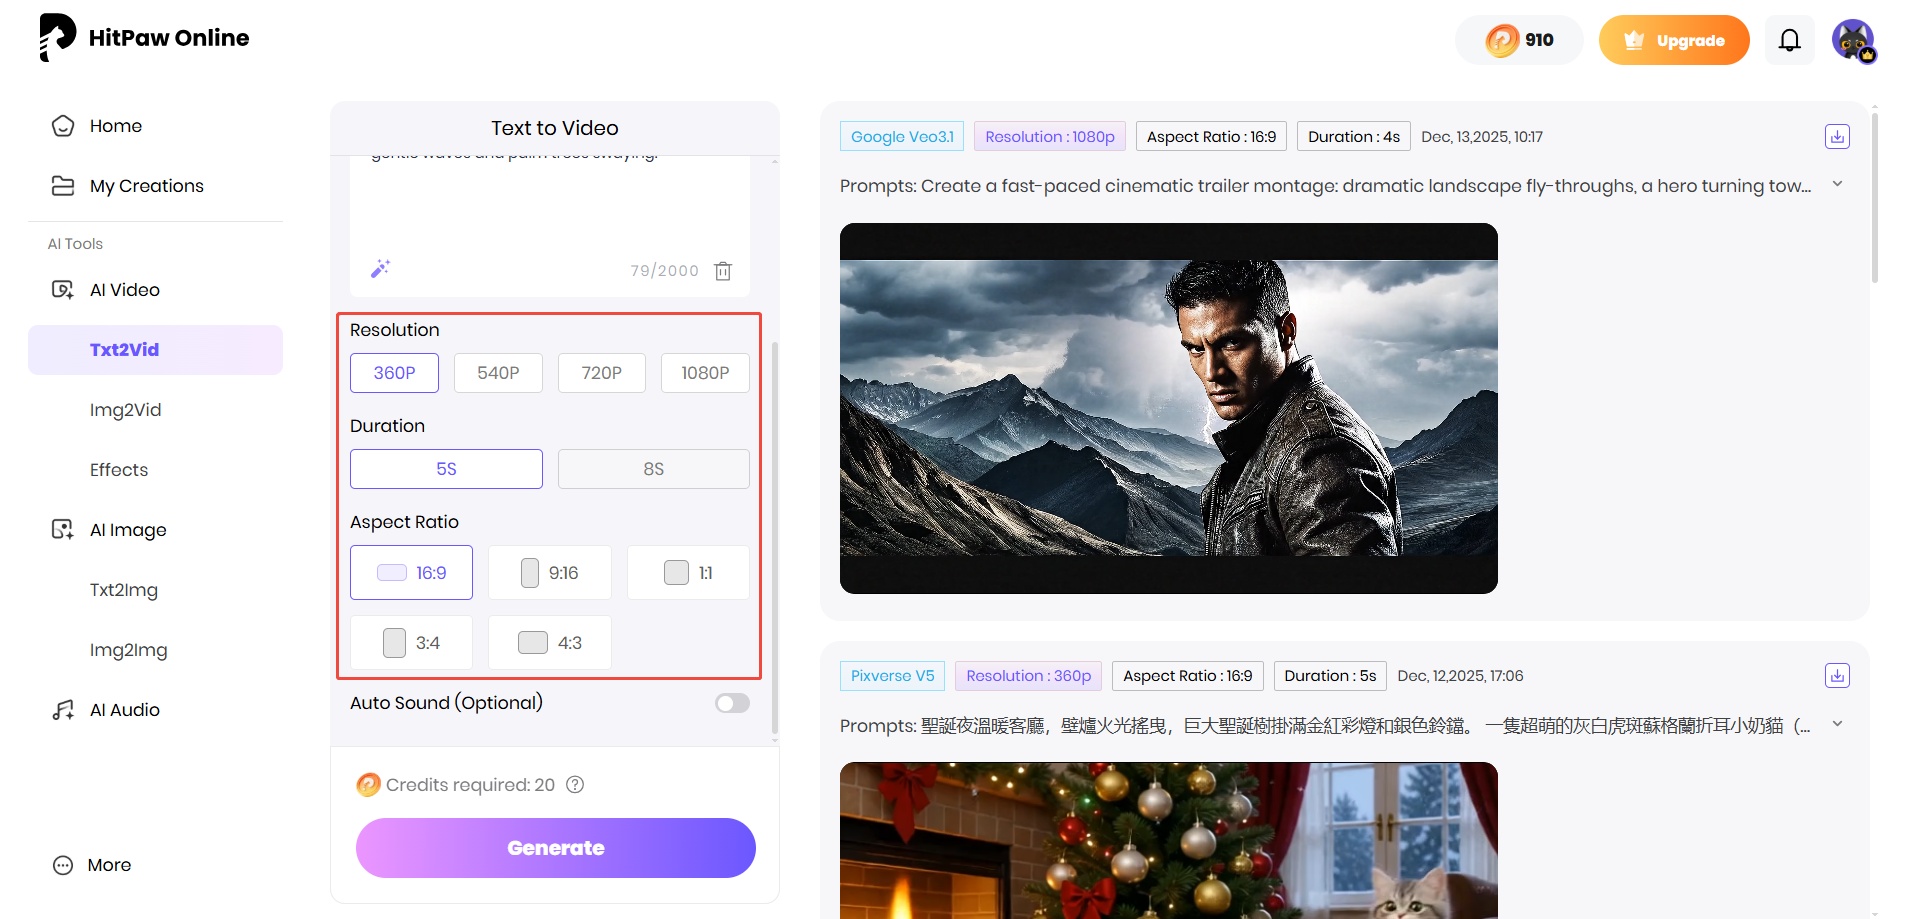This screenshot has width=1920, height=919.
Task: Choose the 9:16 aspect ratio
Action: 549,573
